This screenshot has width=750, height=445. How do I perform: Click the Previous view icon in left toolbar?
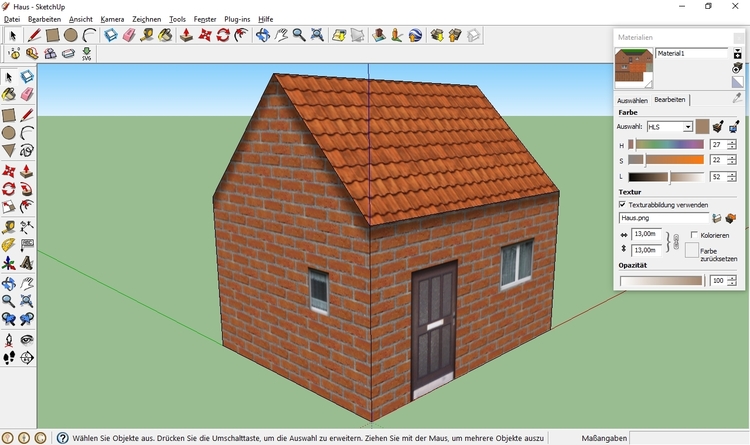coord(9,319)
